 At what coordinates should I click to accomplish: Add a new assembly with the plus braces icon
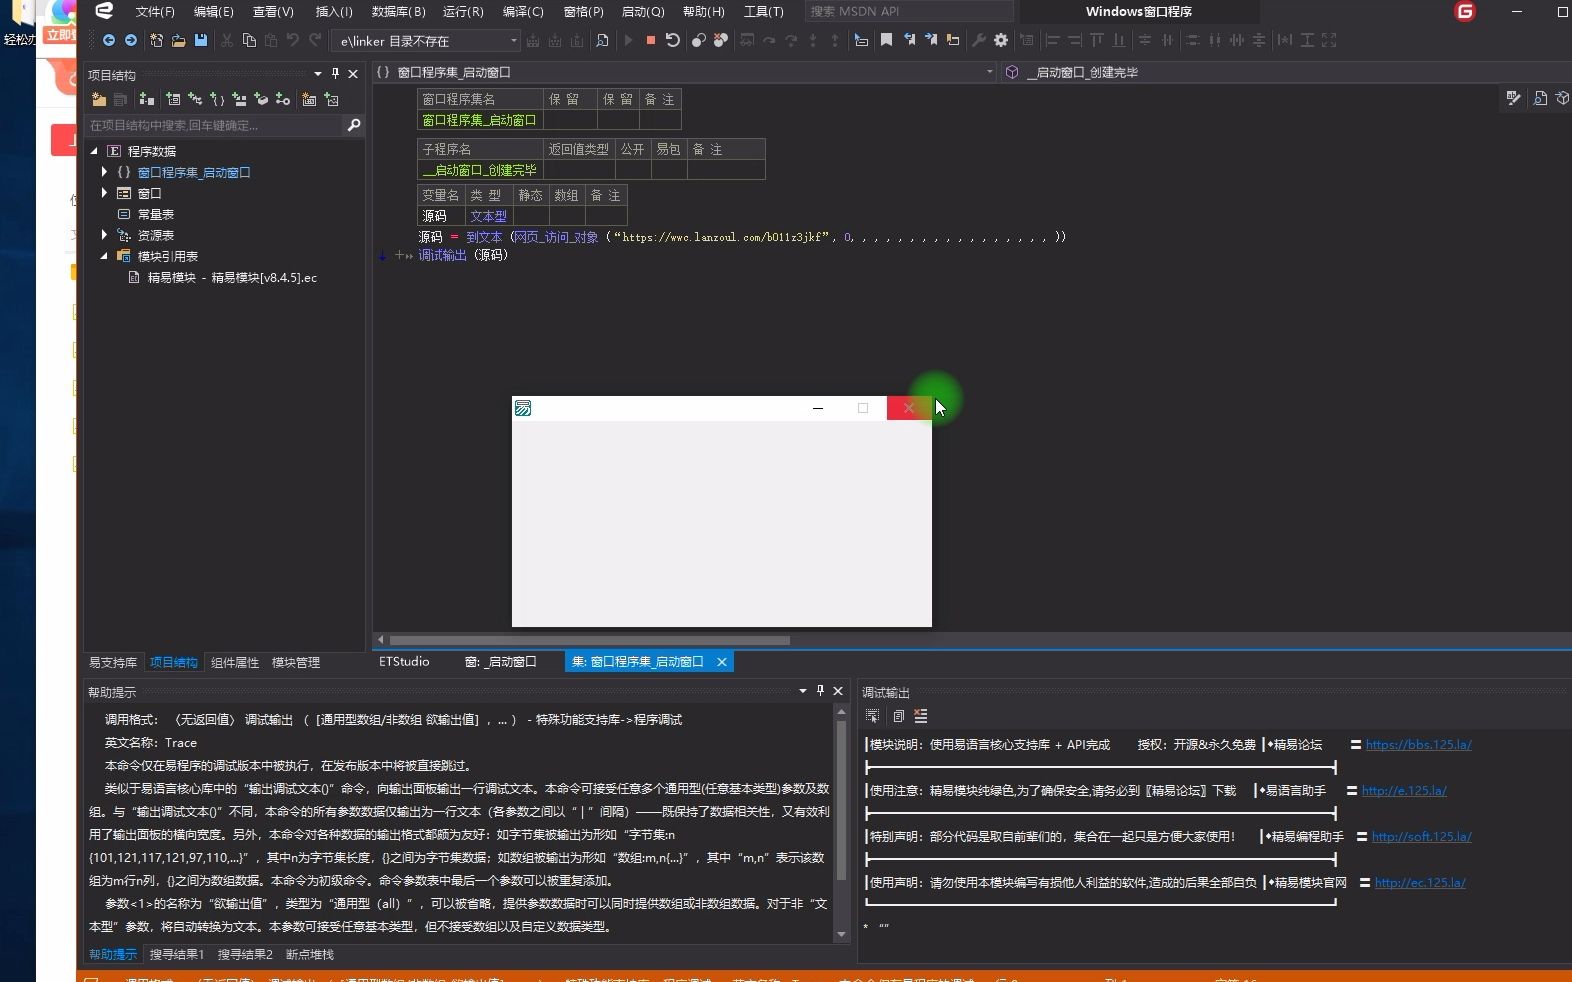click(x=216, y=99)
